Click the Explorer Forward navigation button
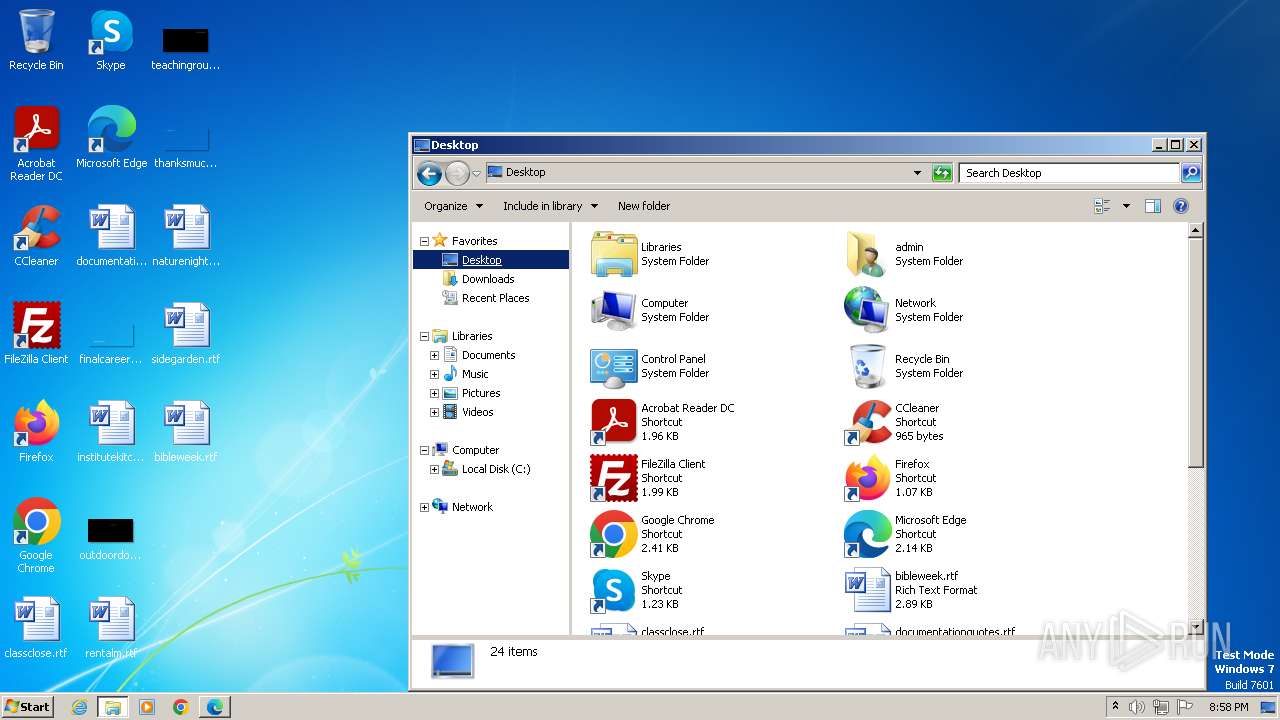1280x720 pixels. pyautogui.click(x=457, y=174)
